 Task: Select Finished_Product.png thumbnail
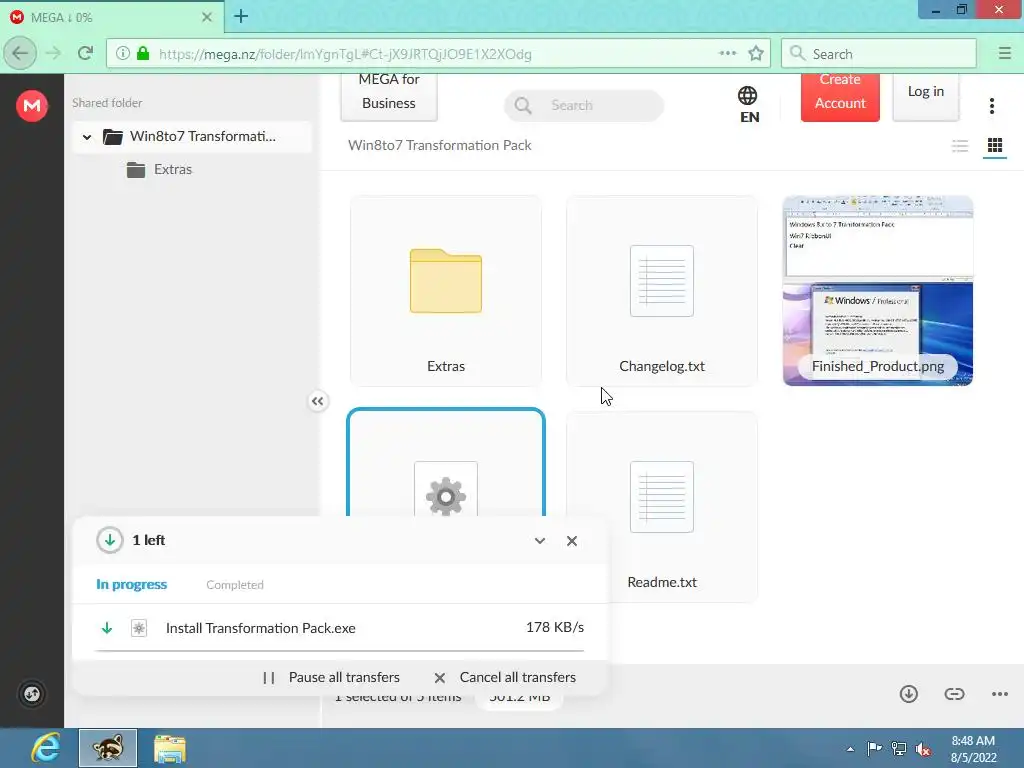pyautogui.click(x=878, y=291)
